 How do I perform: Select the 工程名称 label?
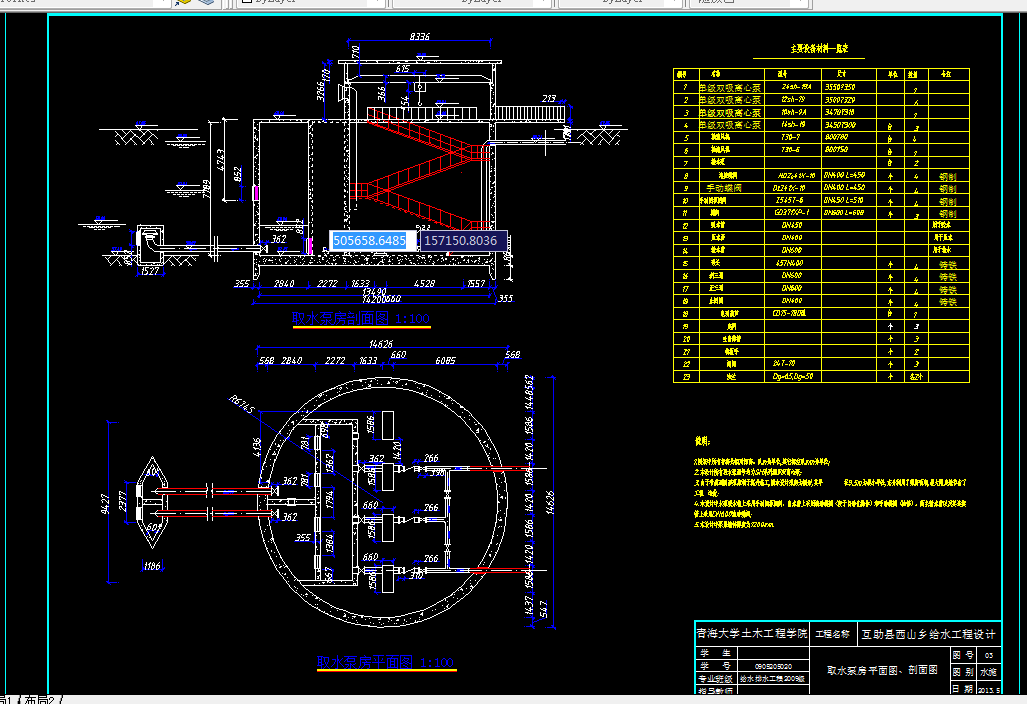point(832,634)
